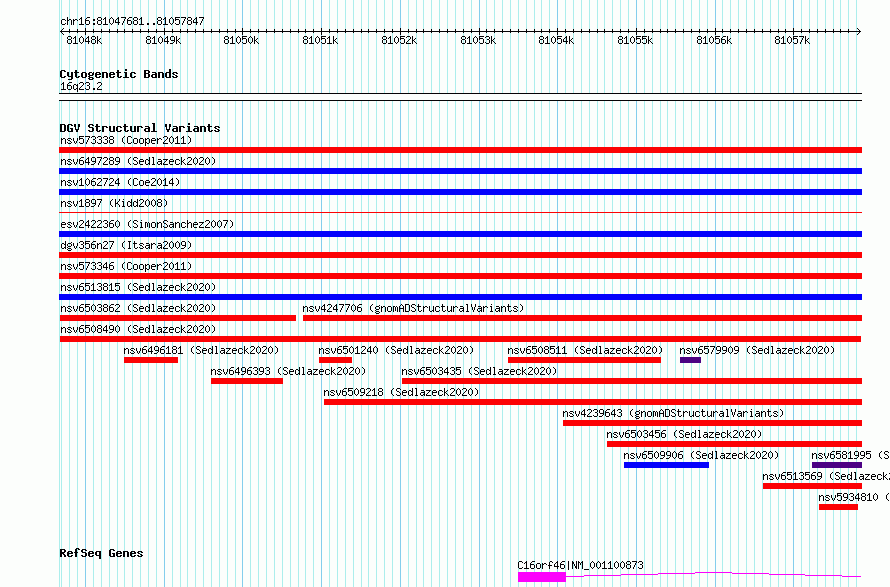Select the nsv6496393 (Sedlazeck2020) label
Screen dimensions: 890x587
[288, 371]
